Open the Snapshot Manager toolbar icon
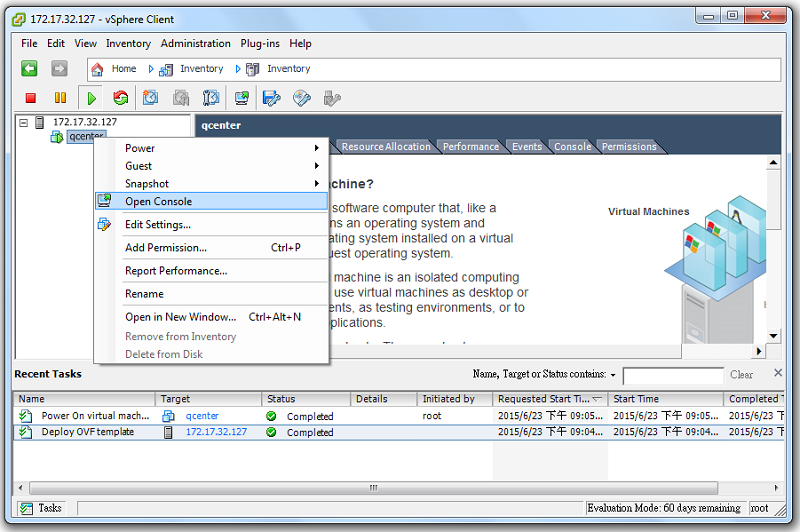 (x=211, y=98)
